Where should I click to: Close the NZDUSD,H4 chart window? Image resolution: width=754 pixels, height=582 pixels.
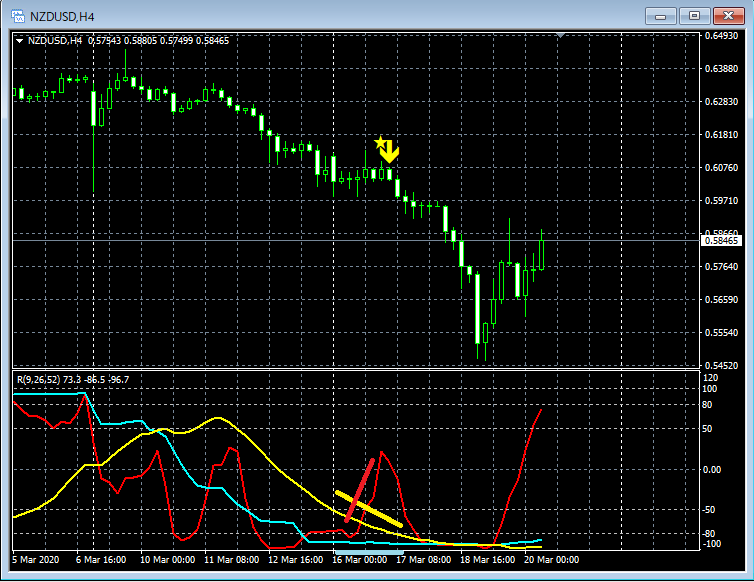(729, 16)
